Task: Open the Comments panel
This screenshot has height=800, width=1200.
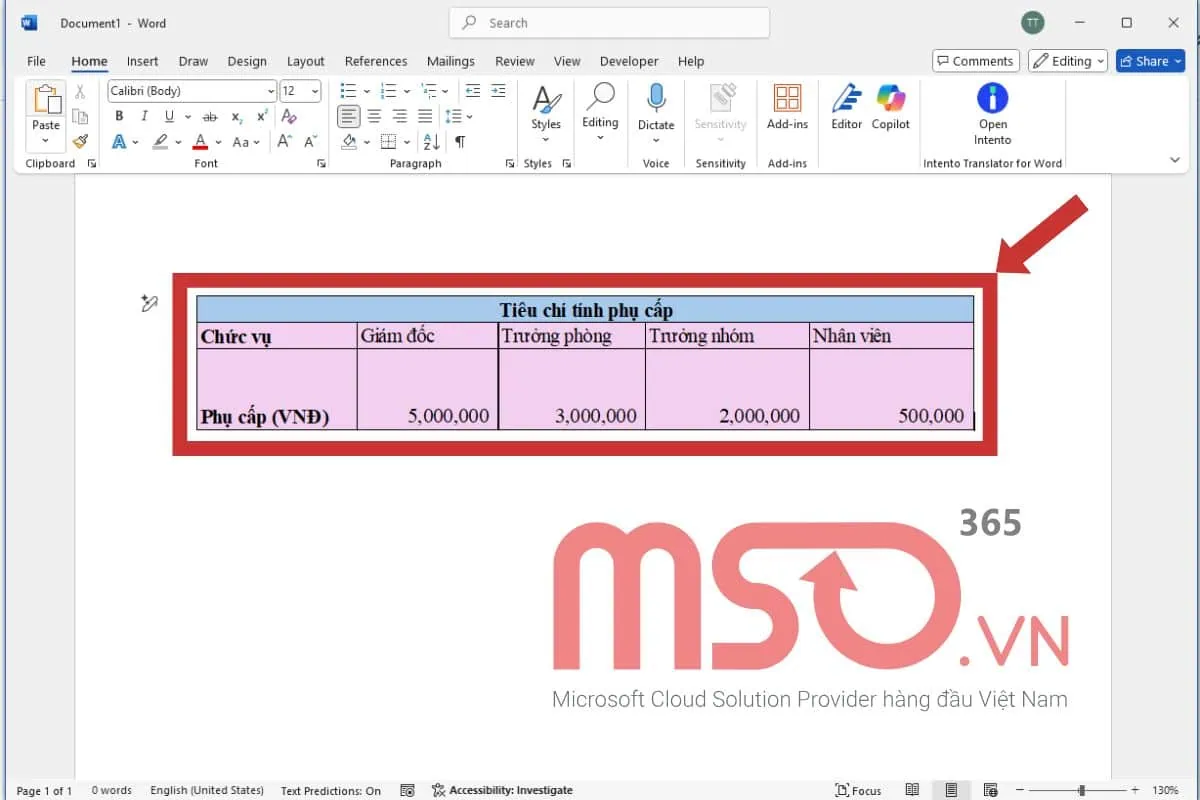Action: pyautogui.click(x=975, y=61)
